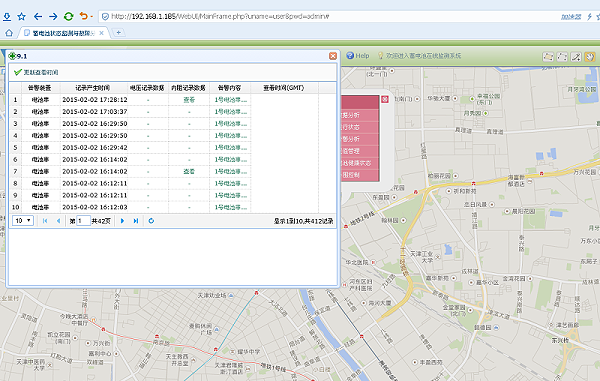This screenshot has width=600, height=381.
Task: Open the view link in row 1
Action: pos(189,100)
